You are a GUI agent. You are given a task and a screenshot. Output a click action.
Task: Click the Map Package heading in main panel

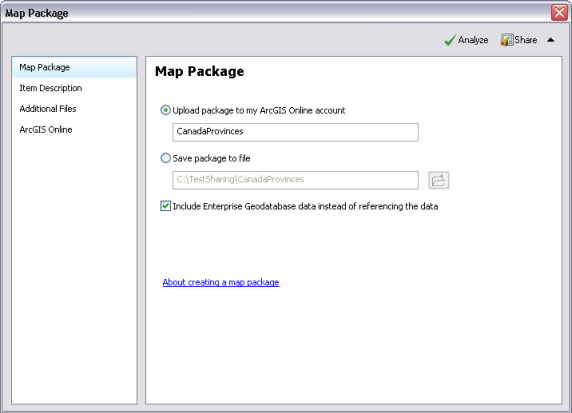coord(200,72)
